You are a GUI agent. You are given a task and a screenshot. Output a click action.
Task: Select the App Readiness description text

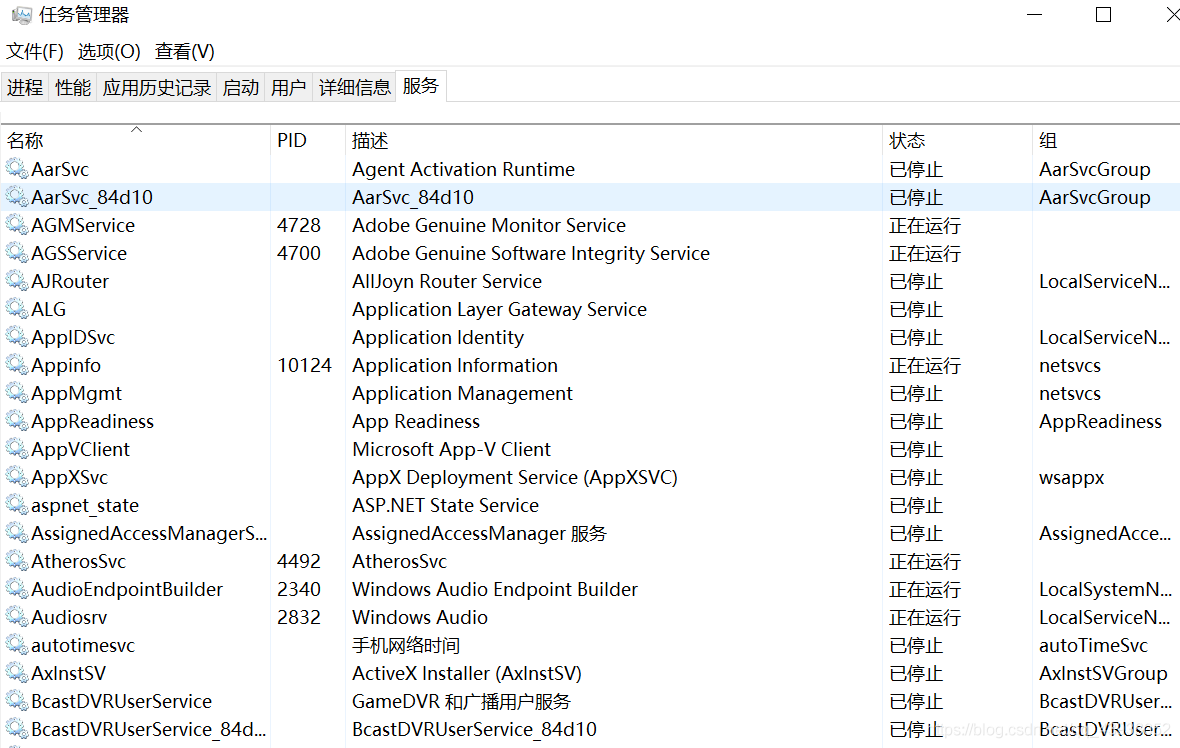click(x=416, y=421)
